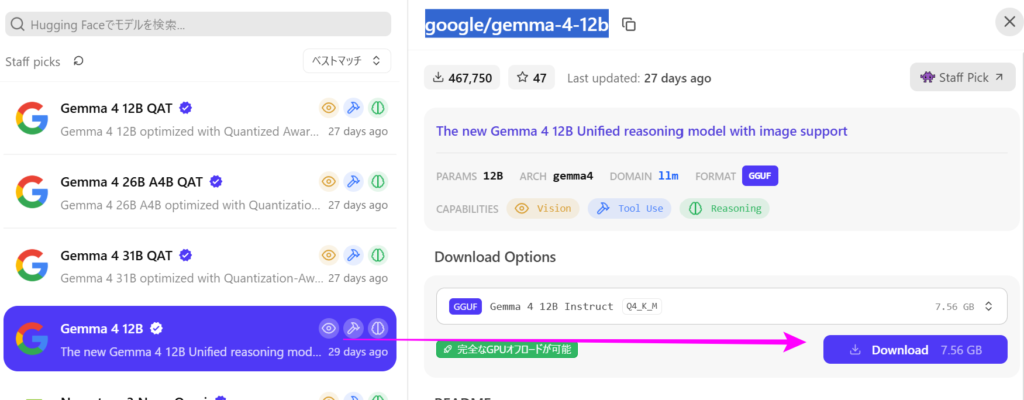Click tool use hammer icon on Gemma 4 26B A4B QAT
The width and height of the screenshot is (1024, 400).
coord(353,181)
